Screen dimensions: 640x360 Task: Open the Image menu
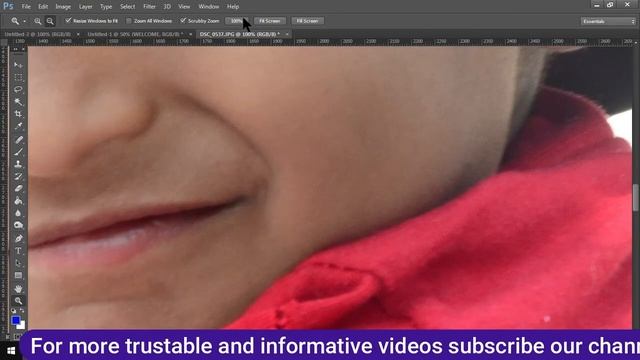point(63,7)
